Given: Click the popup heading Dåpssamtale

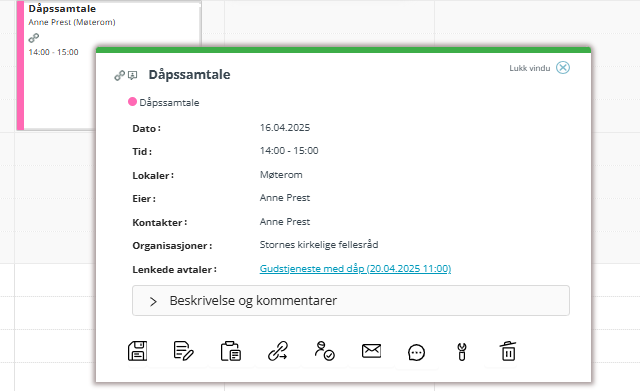Looking at the screenshot, I should [189, 75].
